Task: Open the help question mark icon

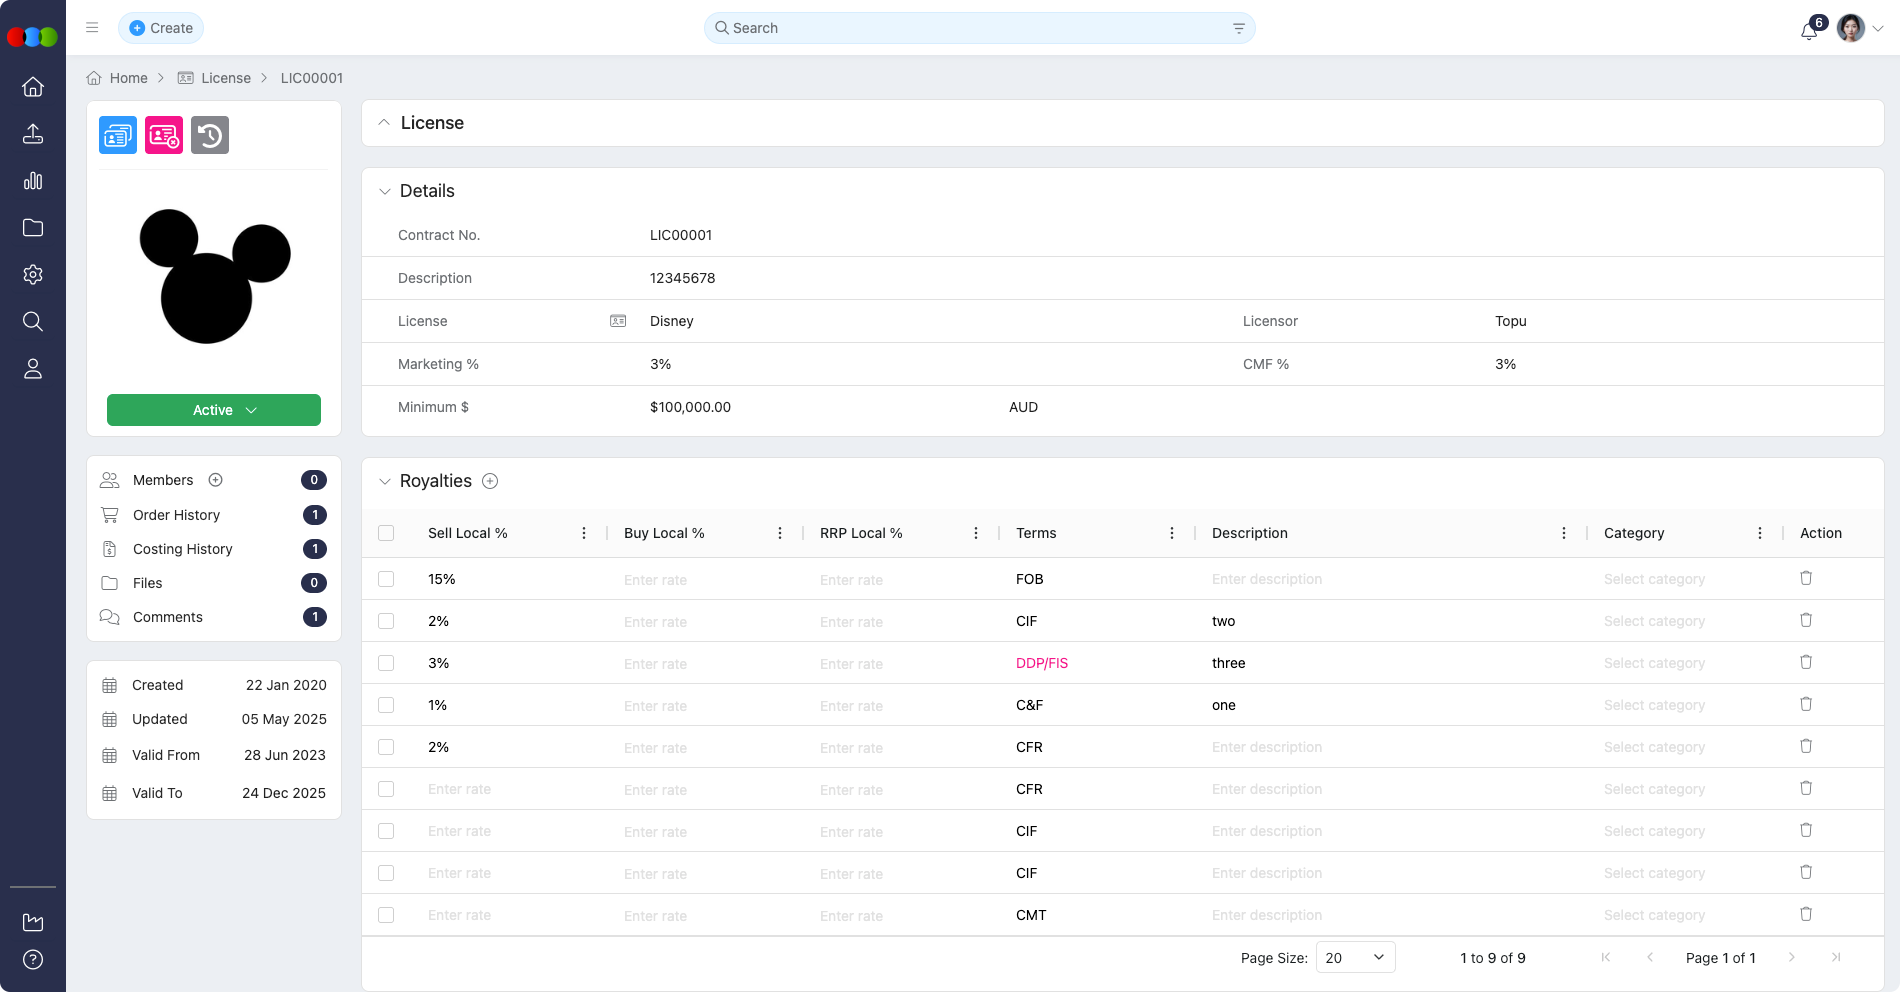Action: point(33,960)
